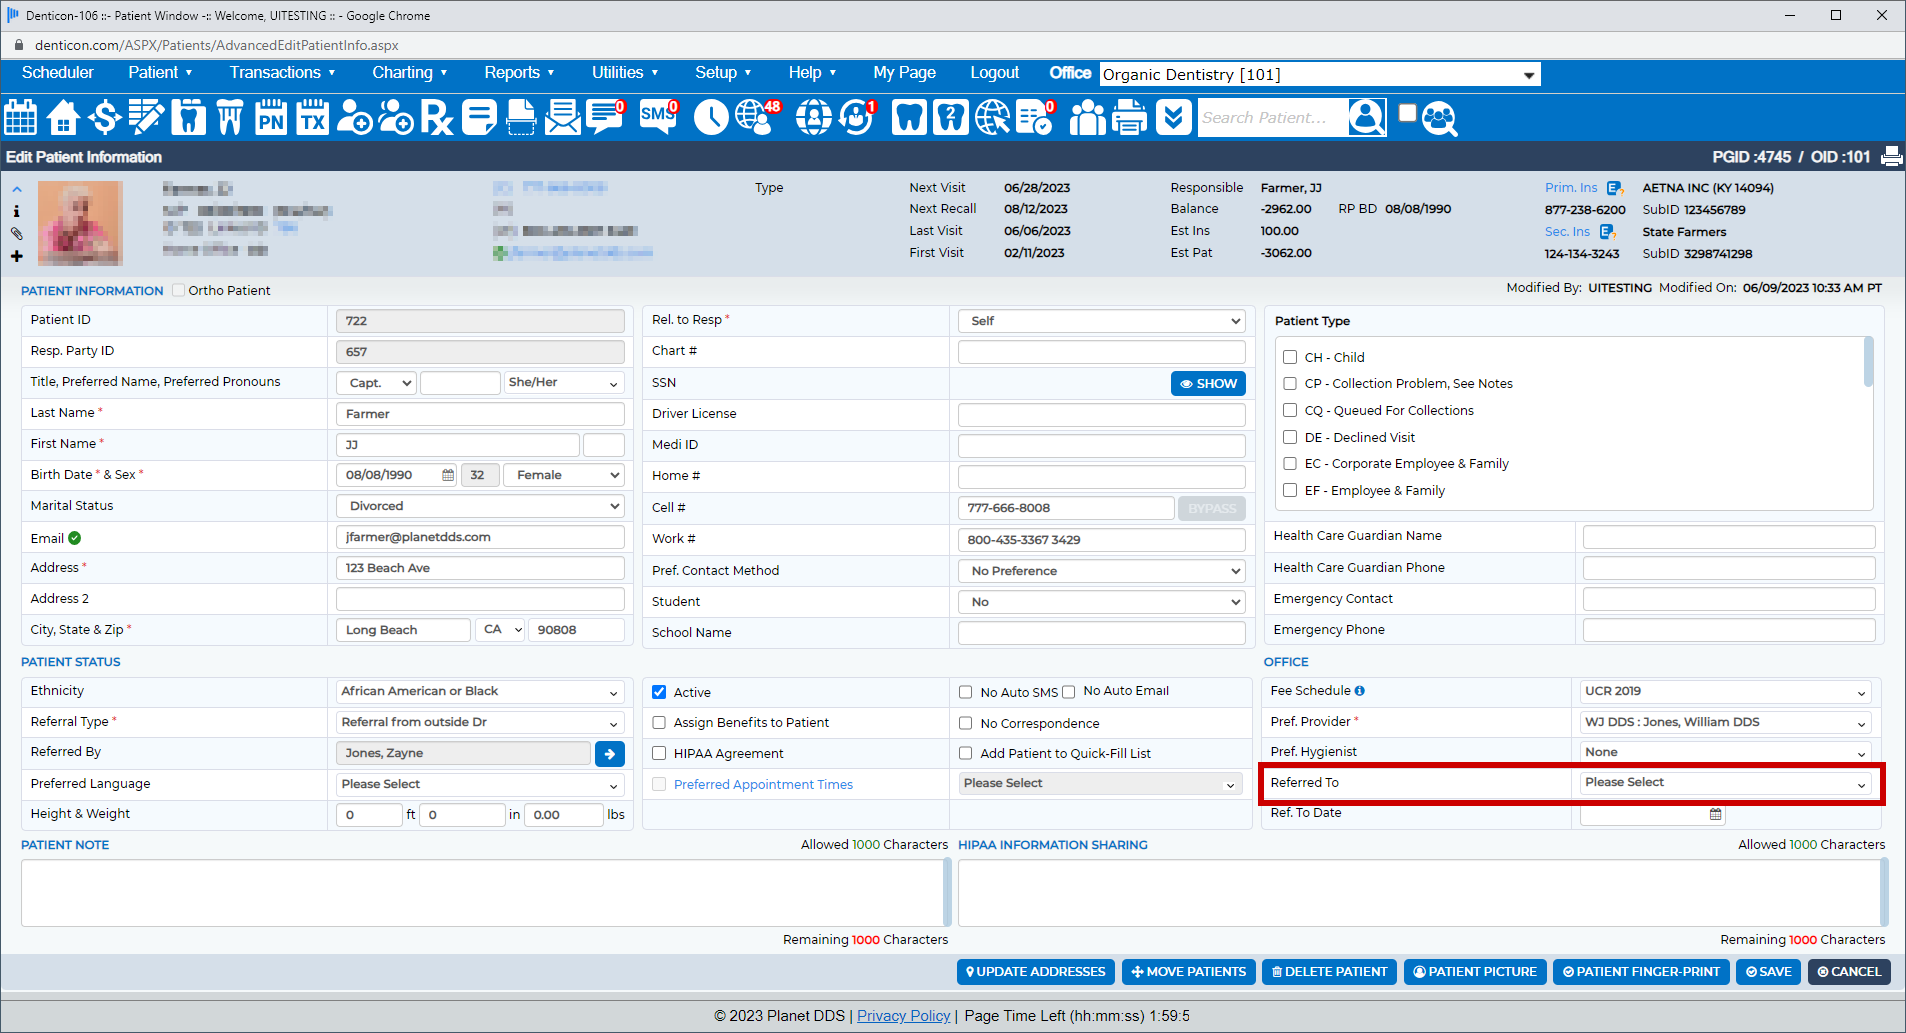Open the Referred To dropdown
Screen dimensions: 1906x1033
[x=1725, y=783]
